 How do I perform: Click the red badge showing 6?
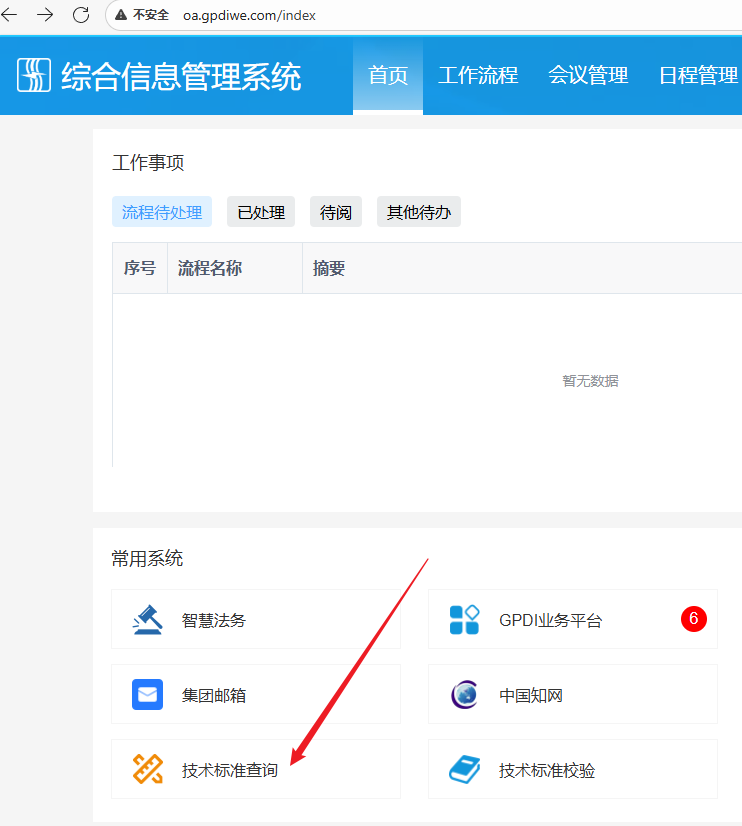(x=694, y=619)
